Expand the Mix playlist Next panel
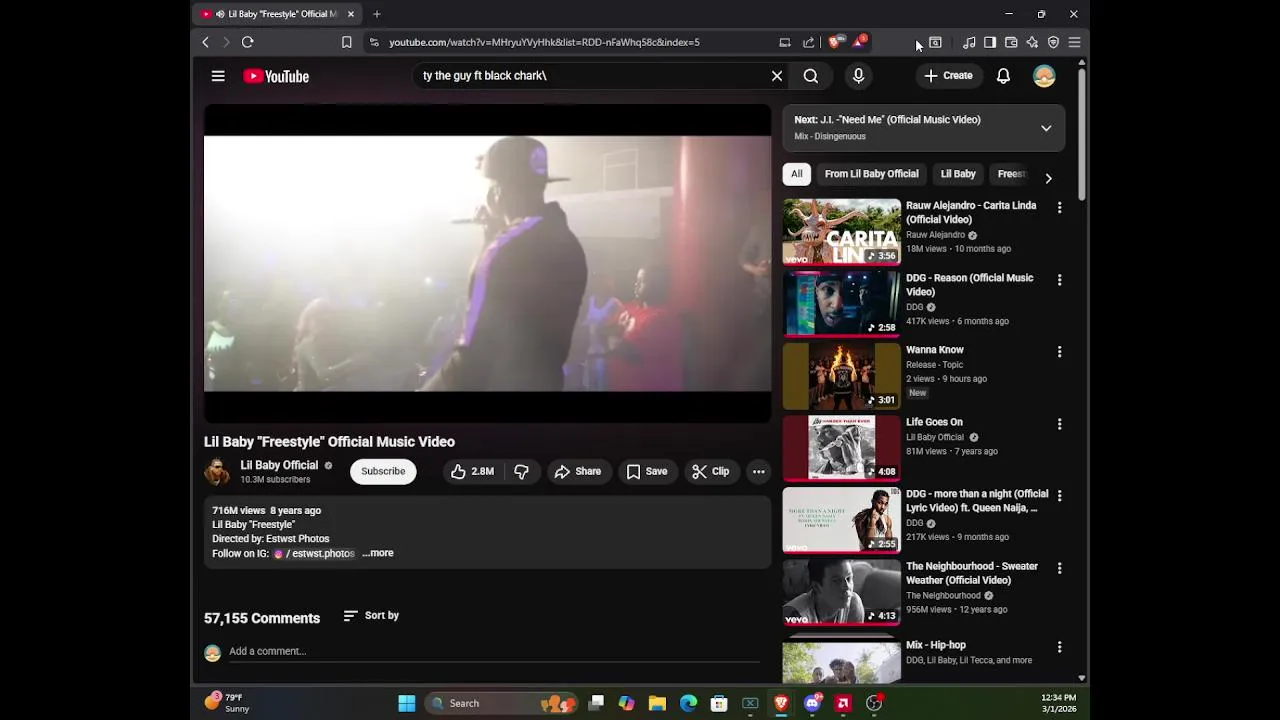This screenshot has height=720, width=1280. pyautogui.click(x=1046, y=128)
